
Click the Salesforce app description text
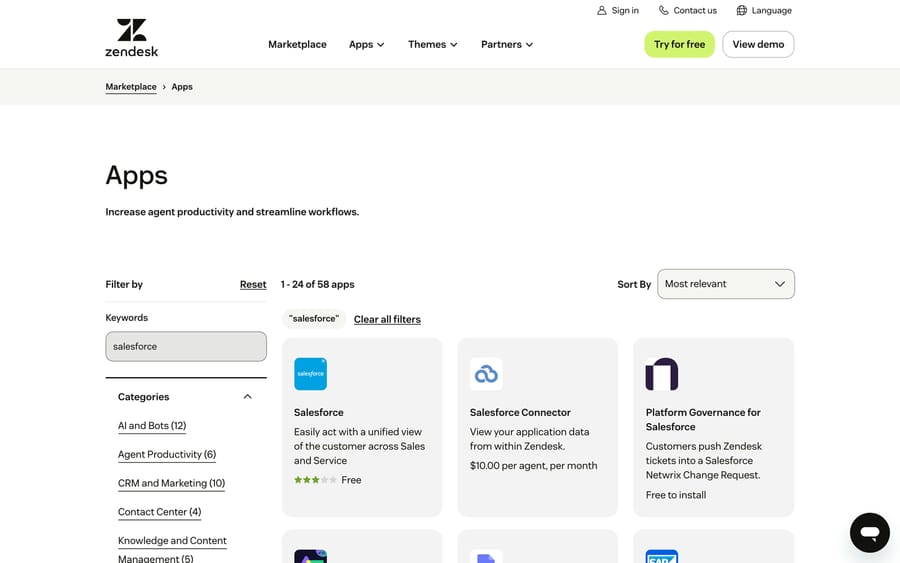[359, 446]
